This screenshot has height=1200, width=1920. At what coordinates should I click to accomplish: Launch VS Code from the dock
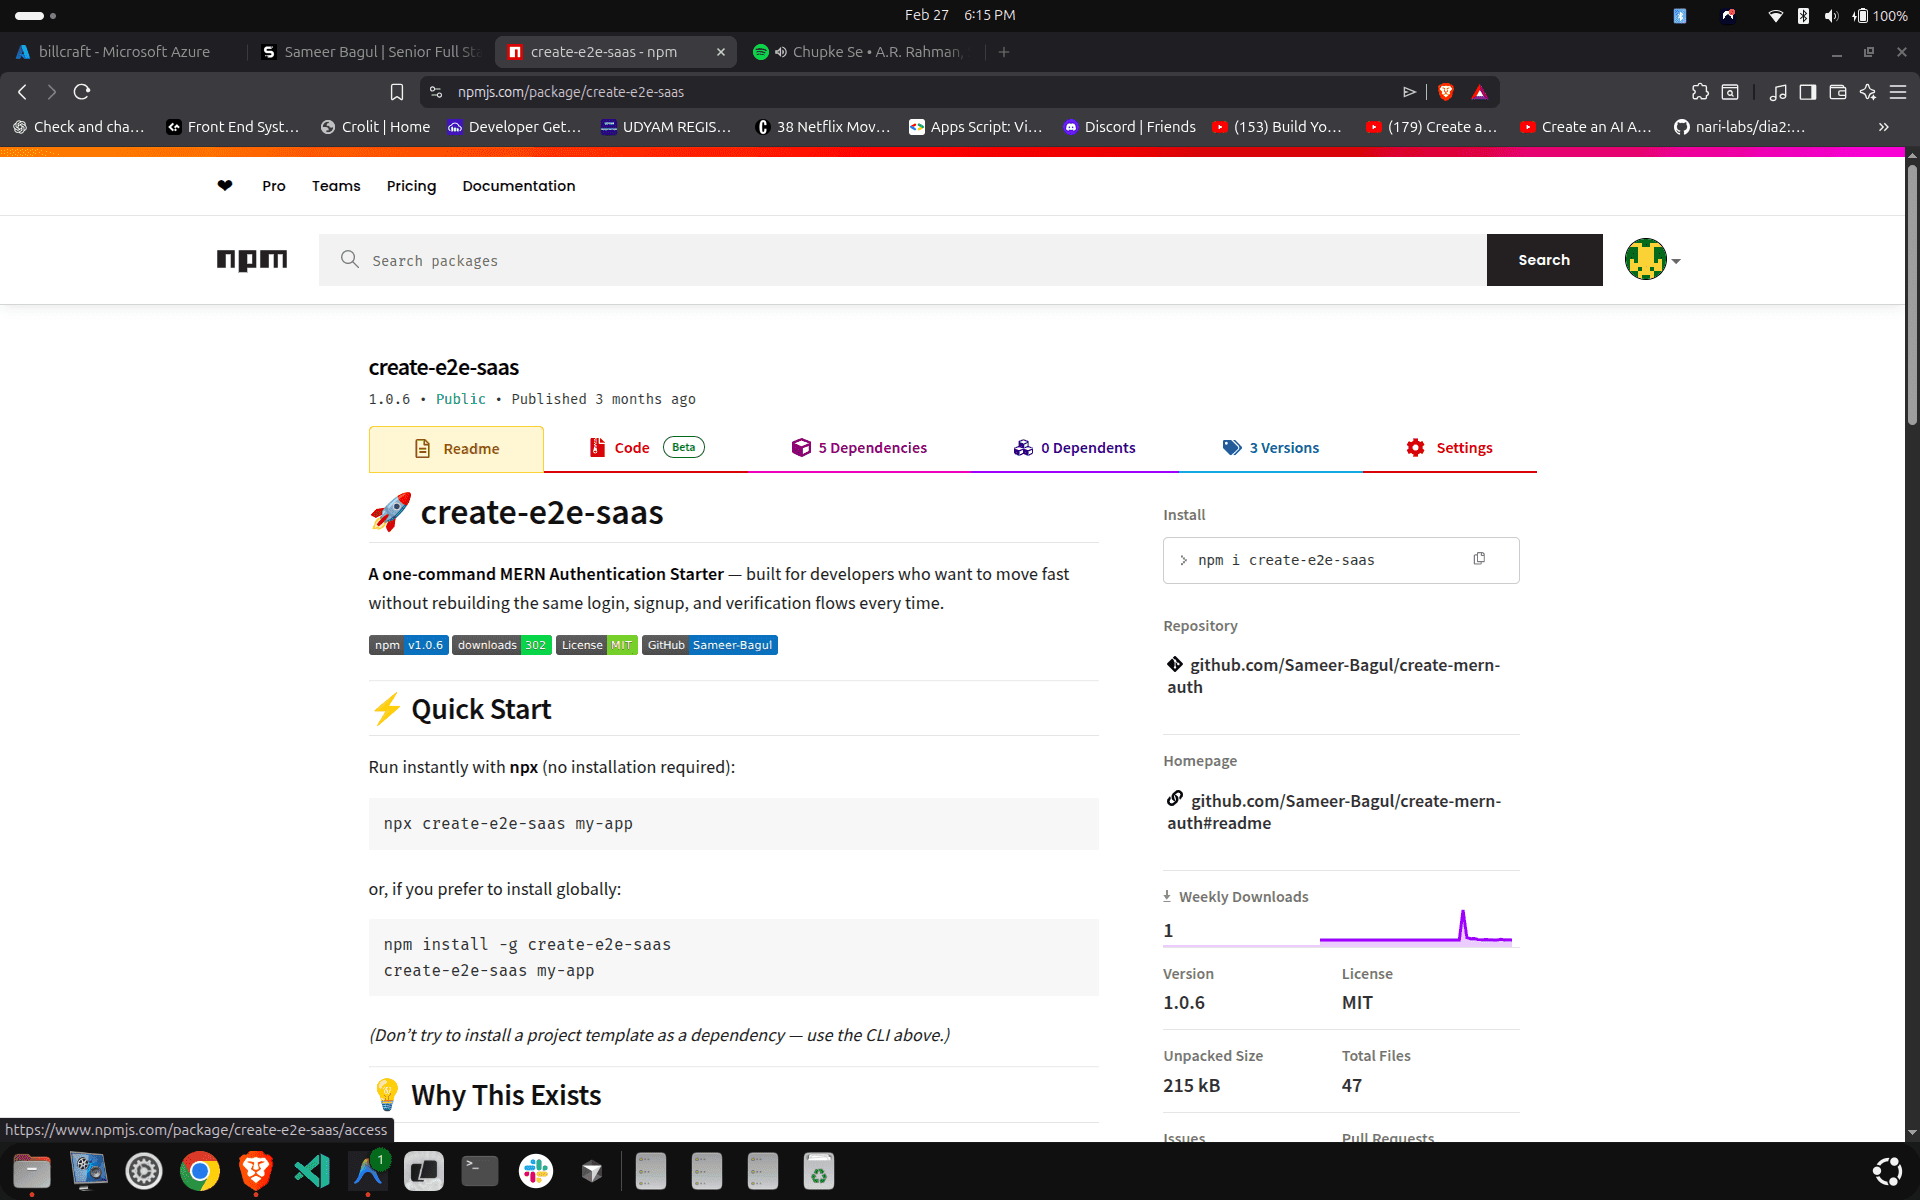(x=311, y=1171)
